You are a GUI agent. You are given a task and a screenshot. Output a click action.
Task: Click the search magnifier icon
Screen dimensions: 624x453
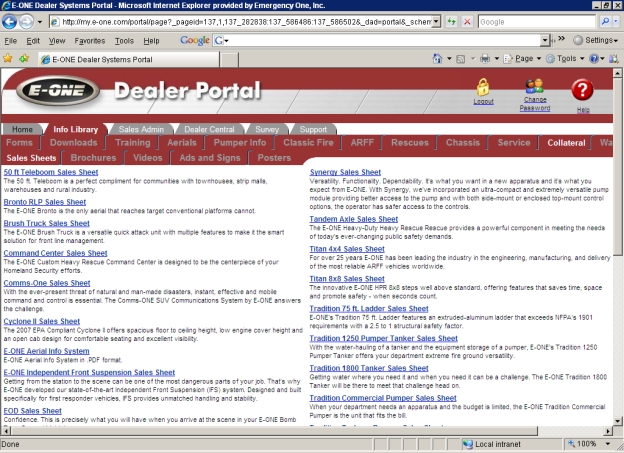[605, 21]
